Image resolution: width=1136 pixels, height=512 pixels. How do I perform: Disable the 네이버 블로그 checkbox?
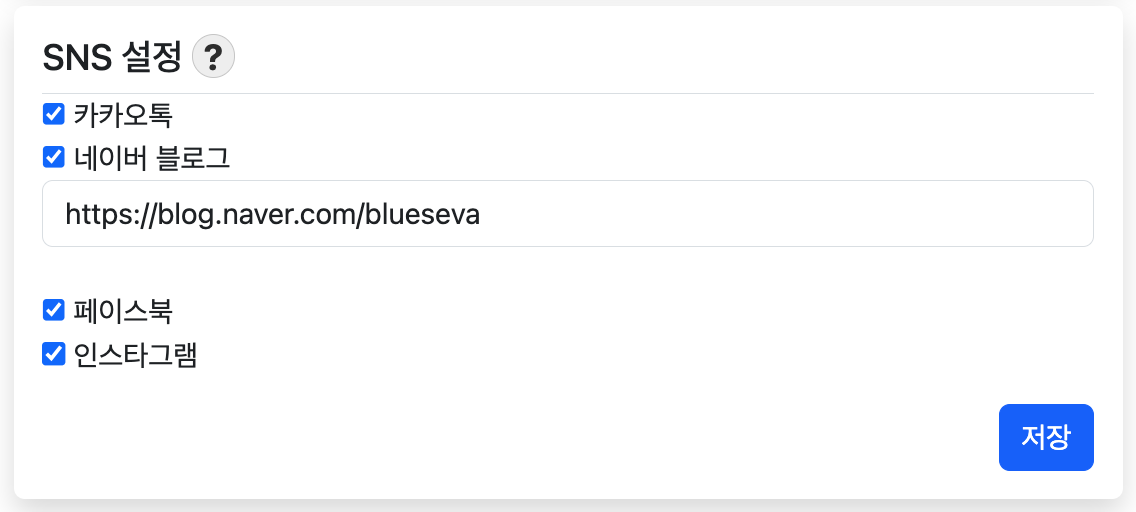[54, 157]
